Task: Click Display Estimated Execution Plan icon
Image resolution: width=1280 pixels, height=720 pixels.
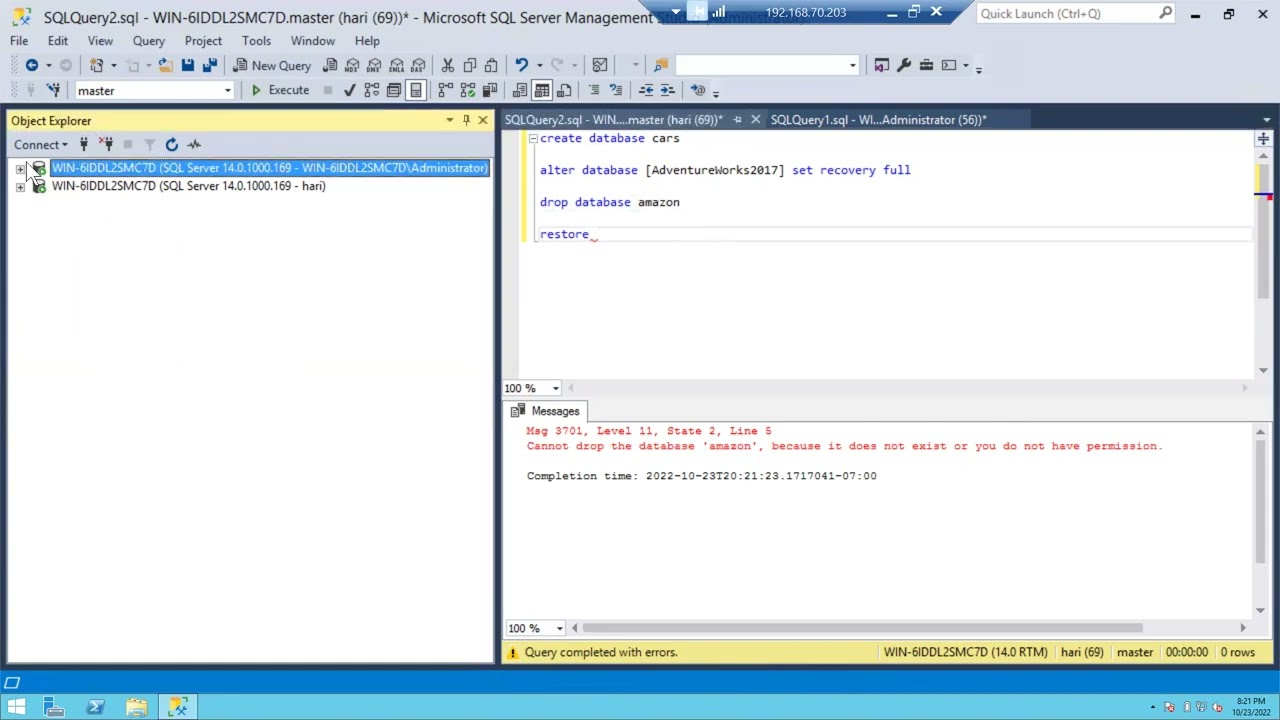Action: coord(371,90)
